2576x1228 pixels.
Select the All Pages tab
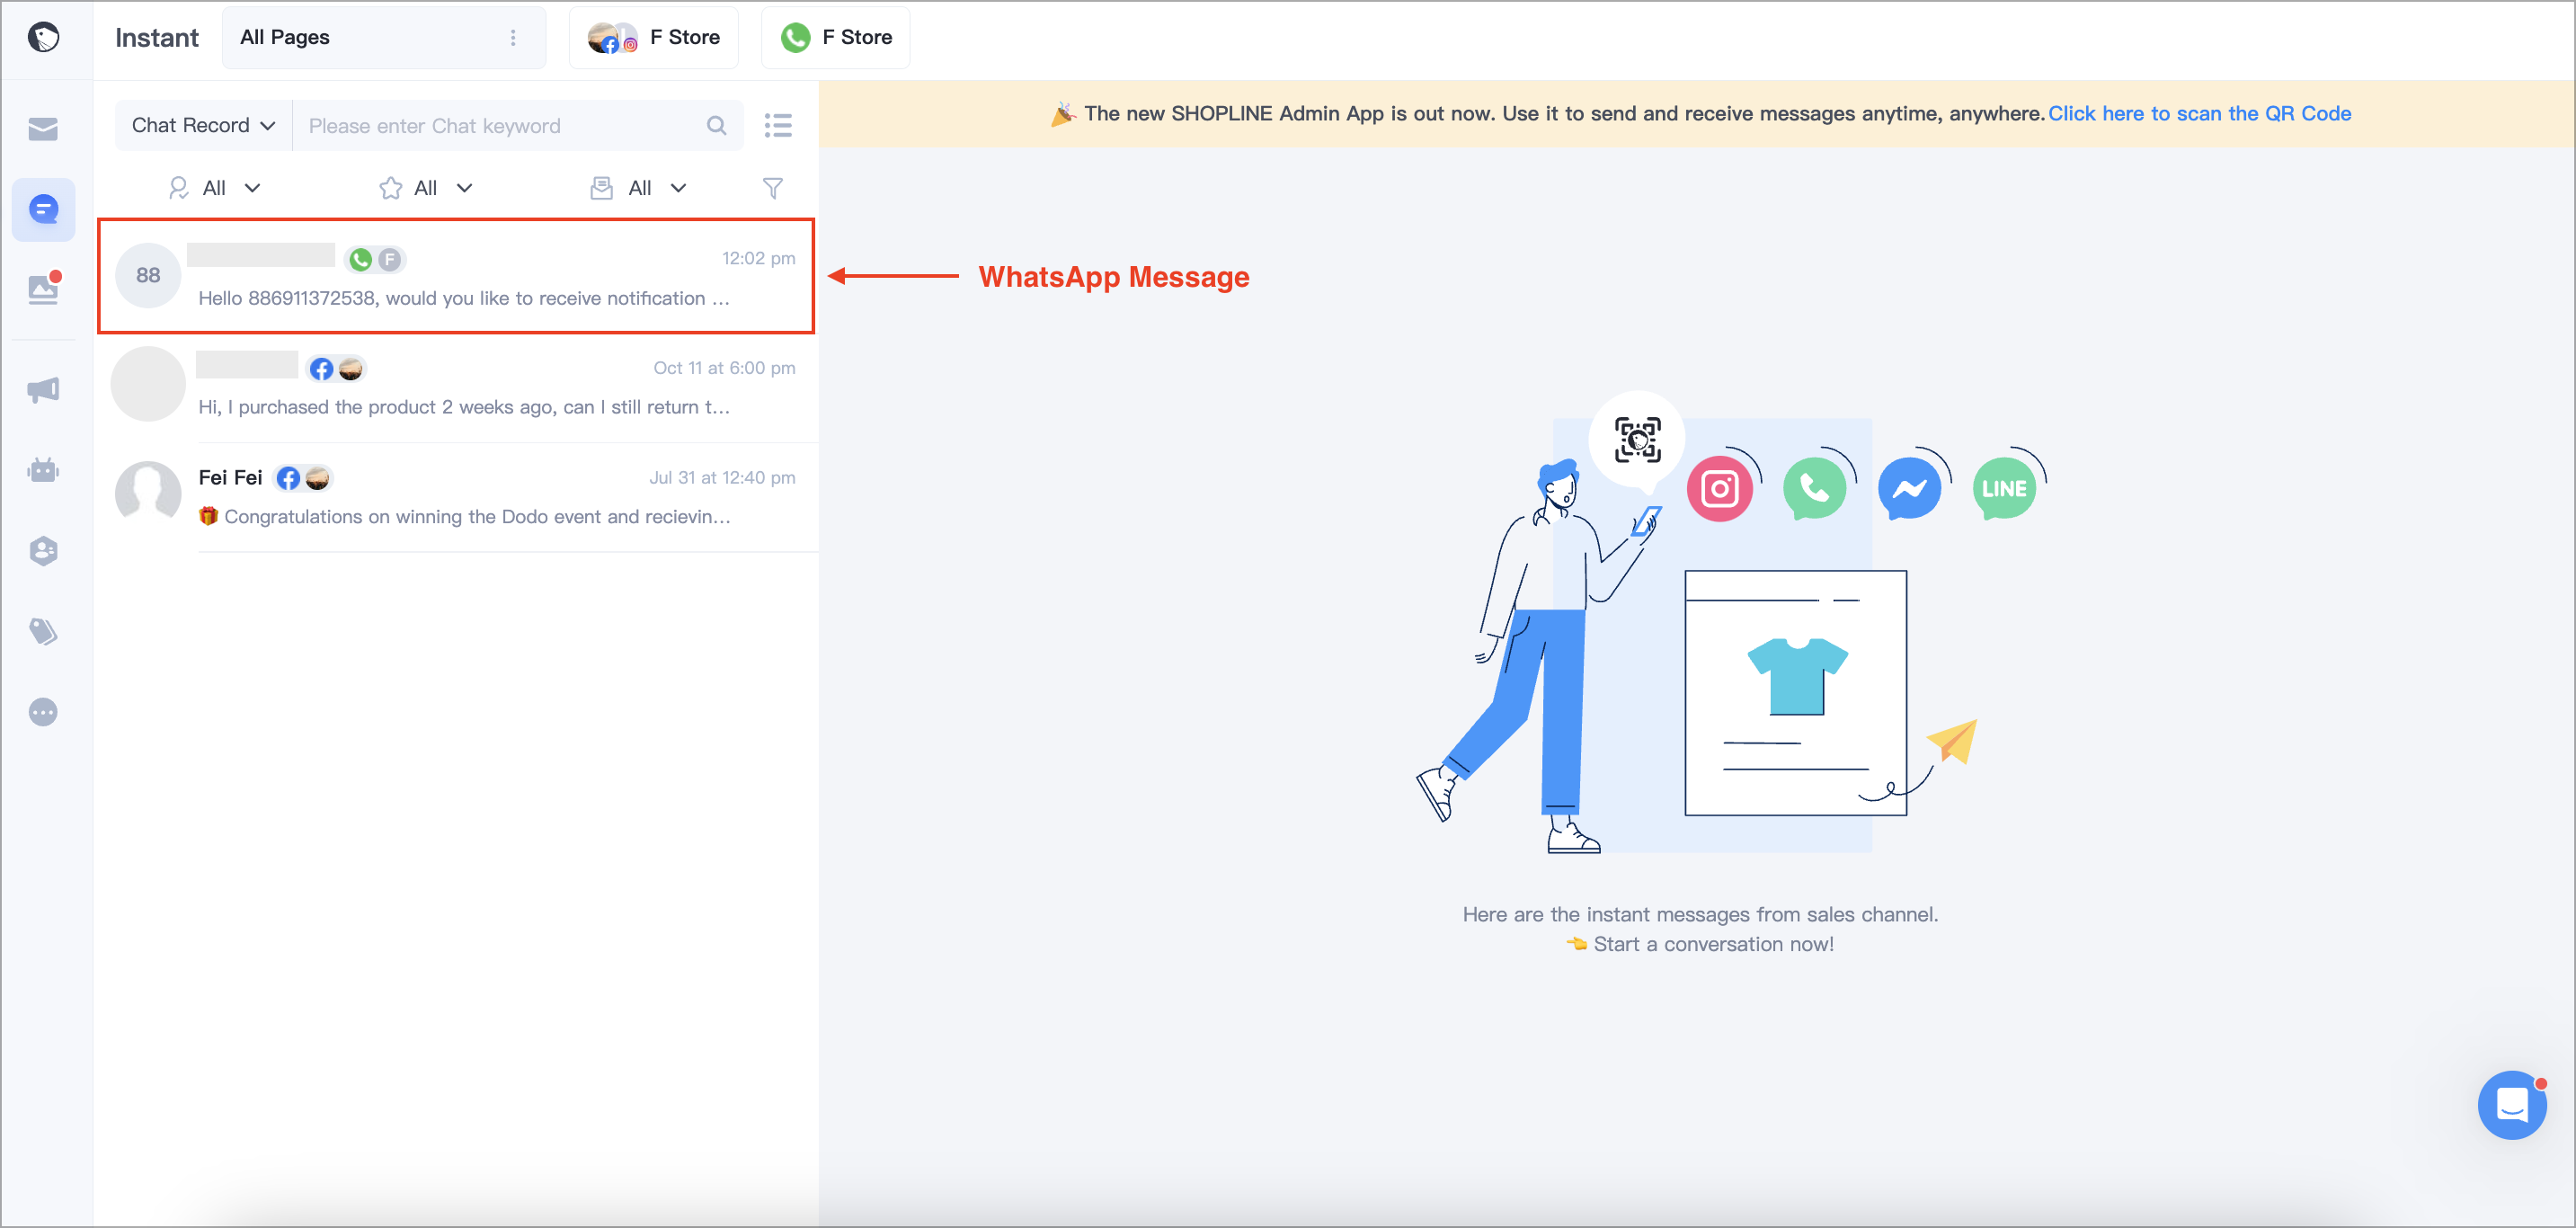tap(384, 38)
